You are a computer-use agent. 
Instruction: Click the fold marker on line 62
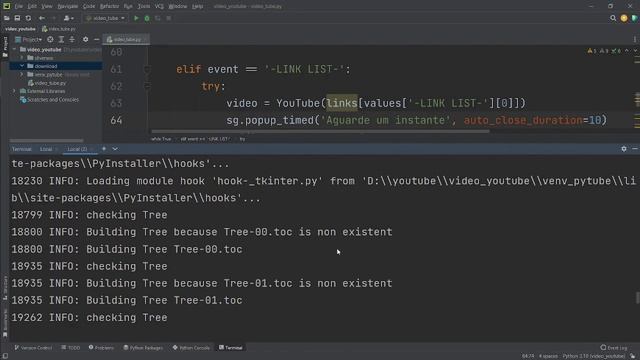click(x=147, y=86)
